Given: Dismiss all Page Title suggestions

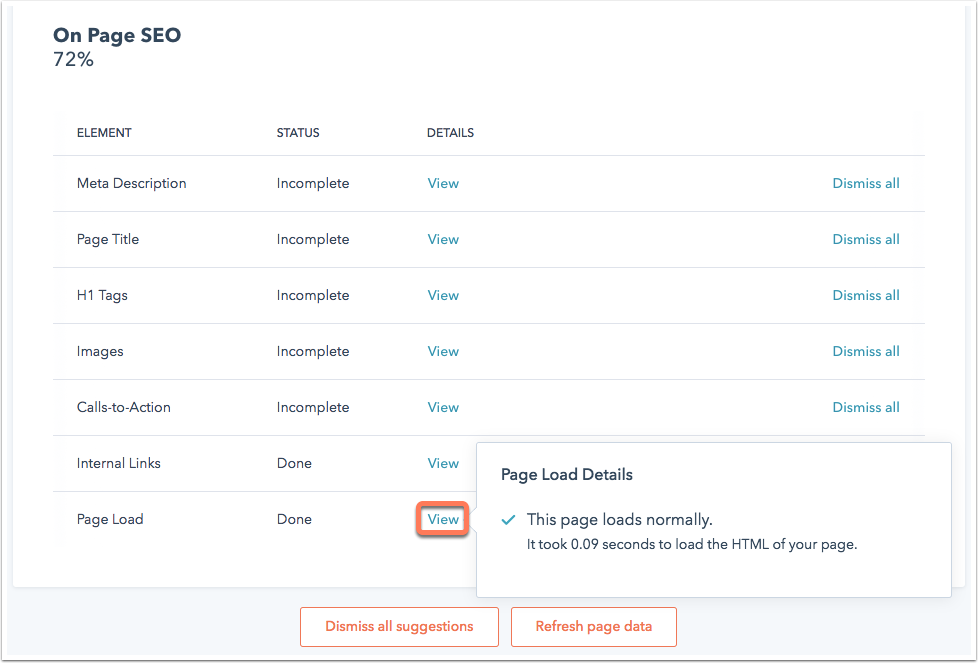Looking at the screenshot, I should [866, 240].
